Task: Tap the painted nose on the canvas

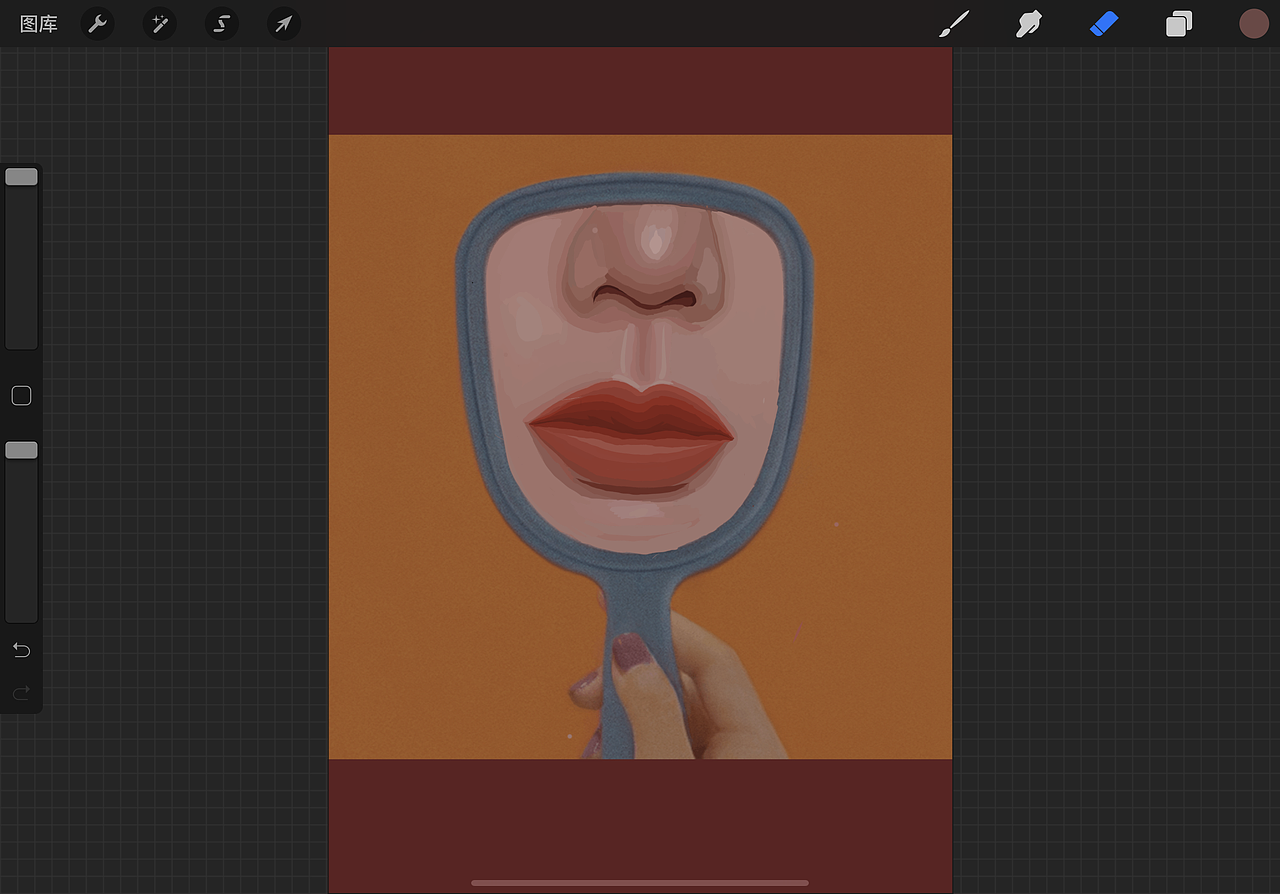Action: tap(643, 263)
